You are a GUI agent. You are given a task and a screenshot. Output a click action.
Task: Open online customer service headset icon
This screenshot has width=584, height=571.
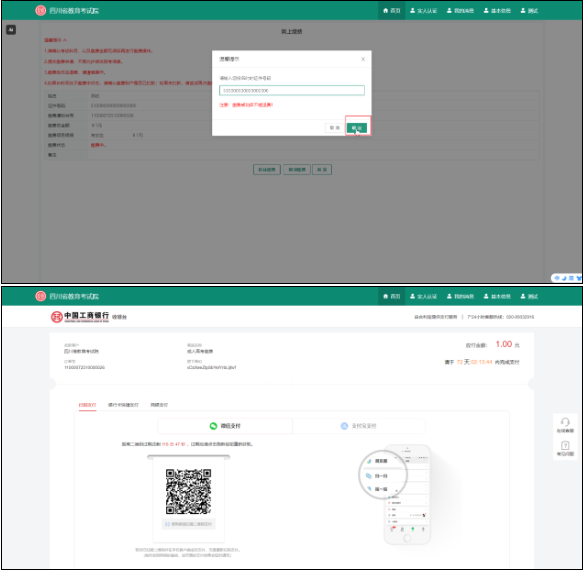click(x=565, y=425)
